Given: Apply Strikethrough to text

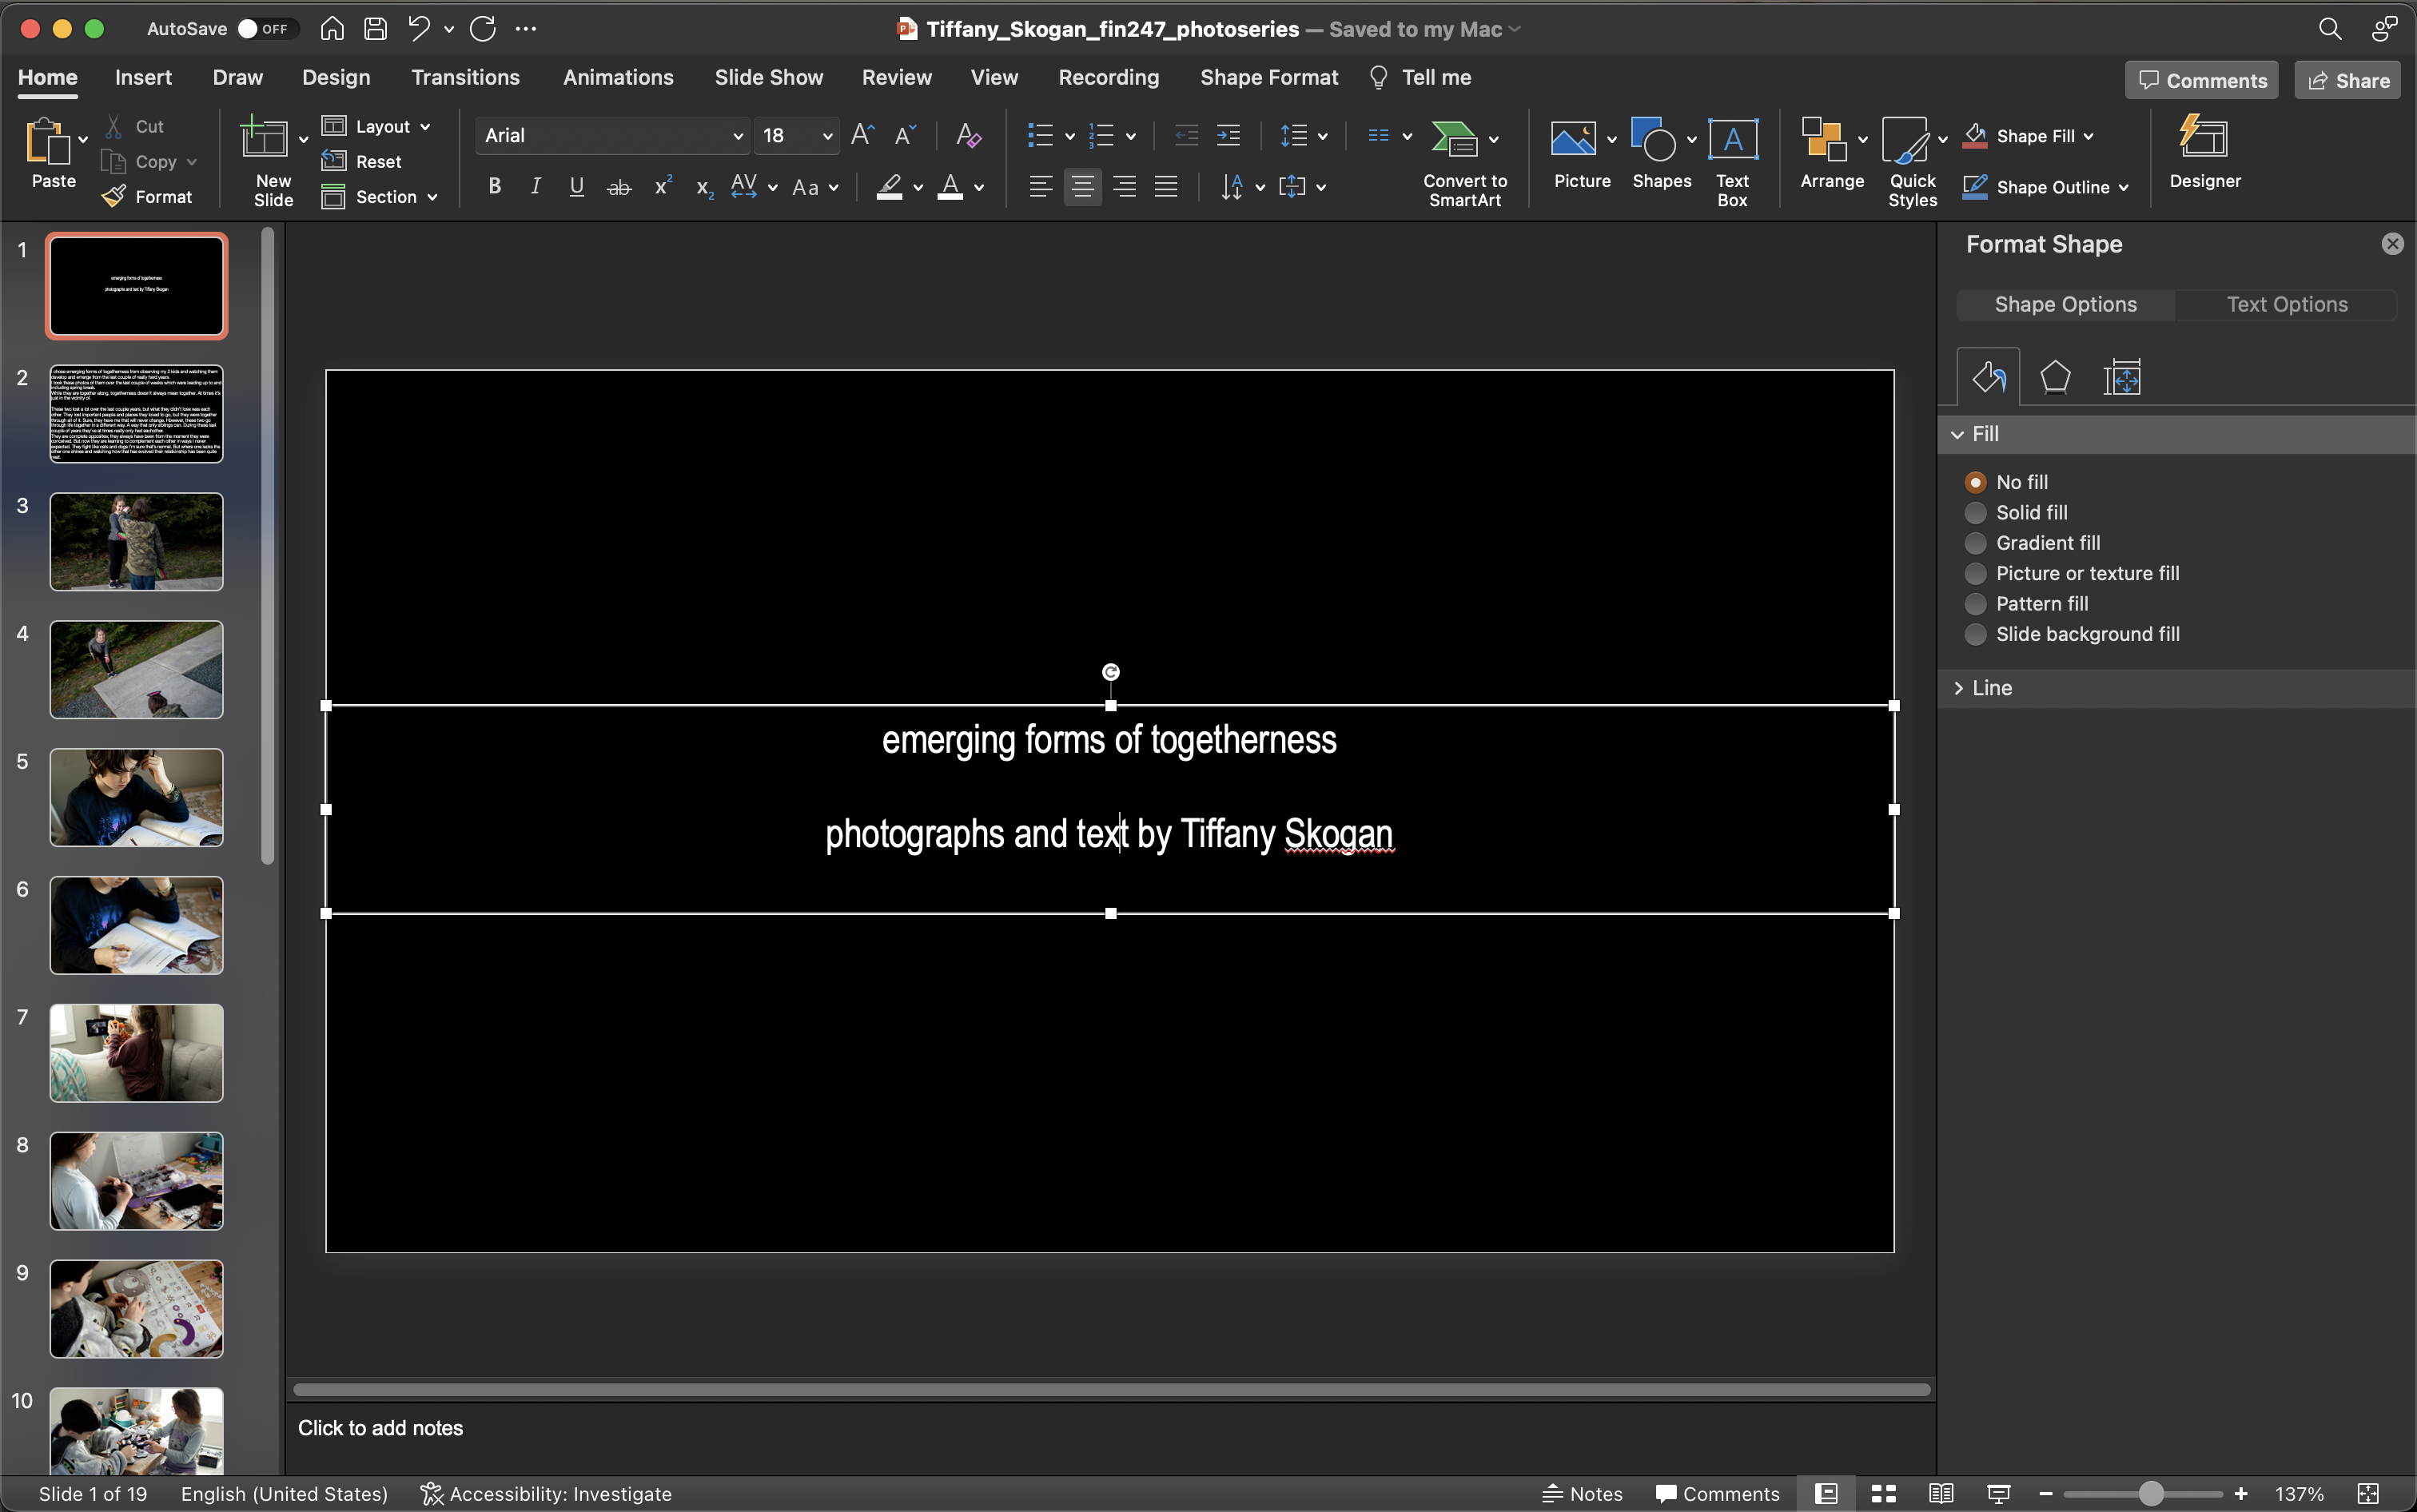Looking at the screenshot, I should pos(619,187).
